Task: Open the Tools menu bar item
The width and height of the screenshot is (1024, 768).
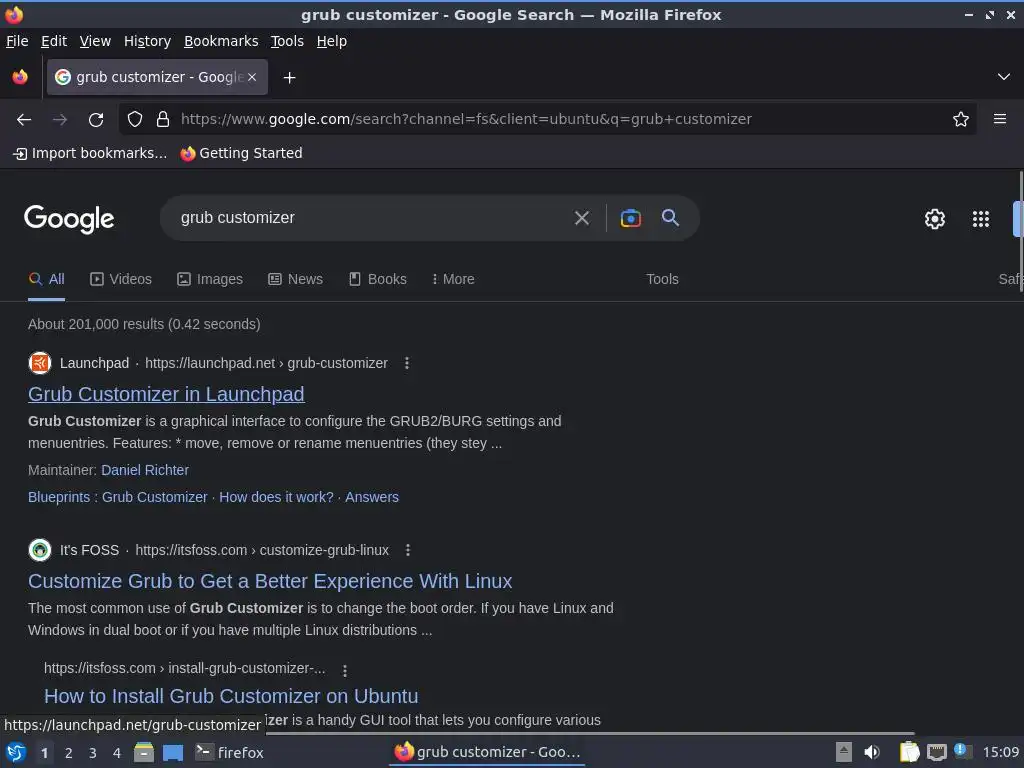Action: (x=287, y=41)
